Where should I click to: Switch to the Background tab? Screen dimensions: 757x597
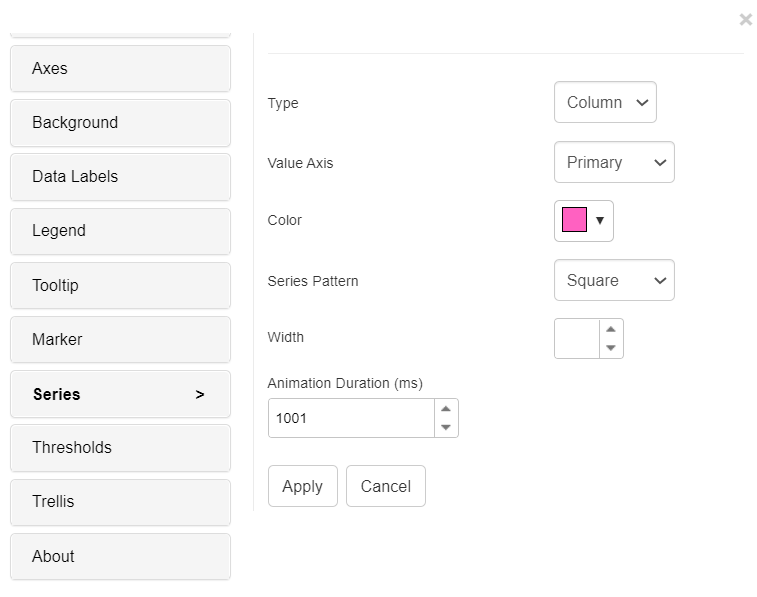click(x=120, y=123)
